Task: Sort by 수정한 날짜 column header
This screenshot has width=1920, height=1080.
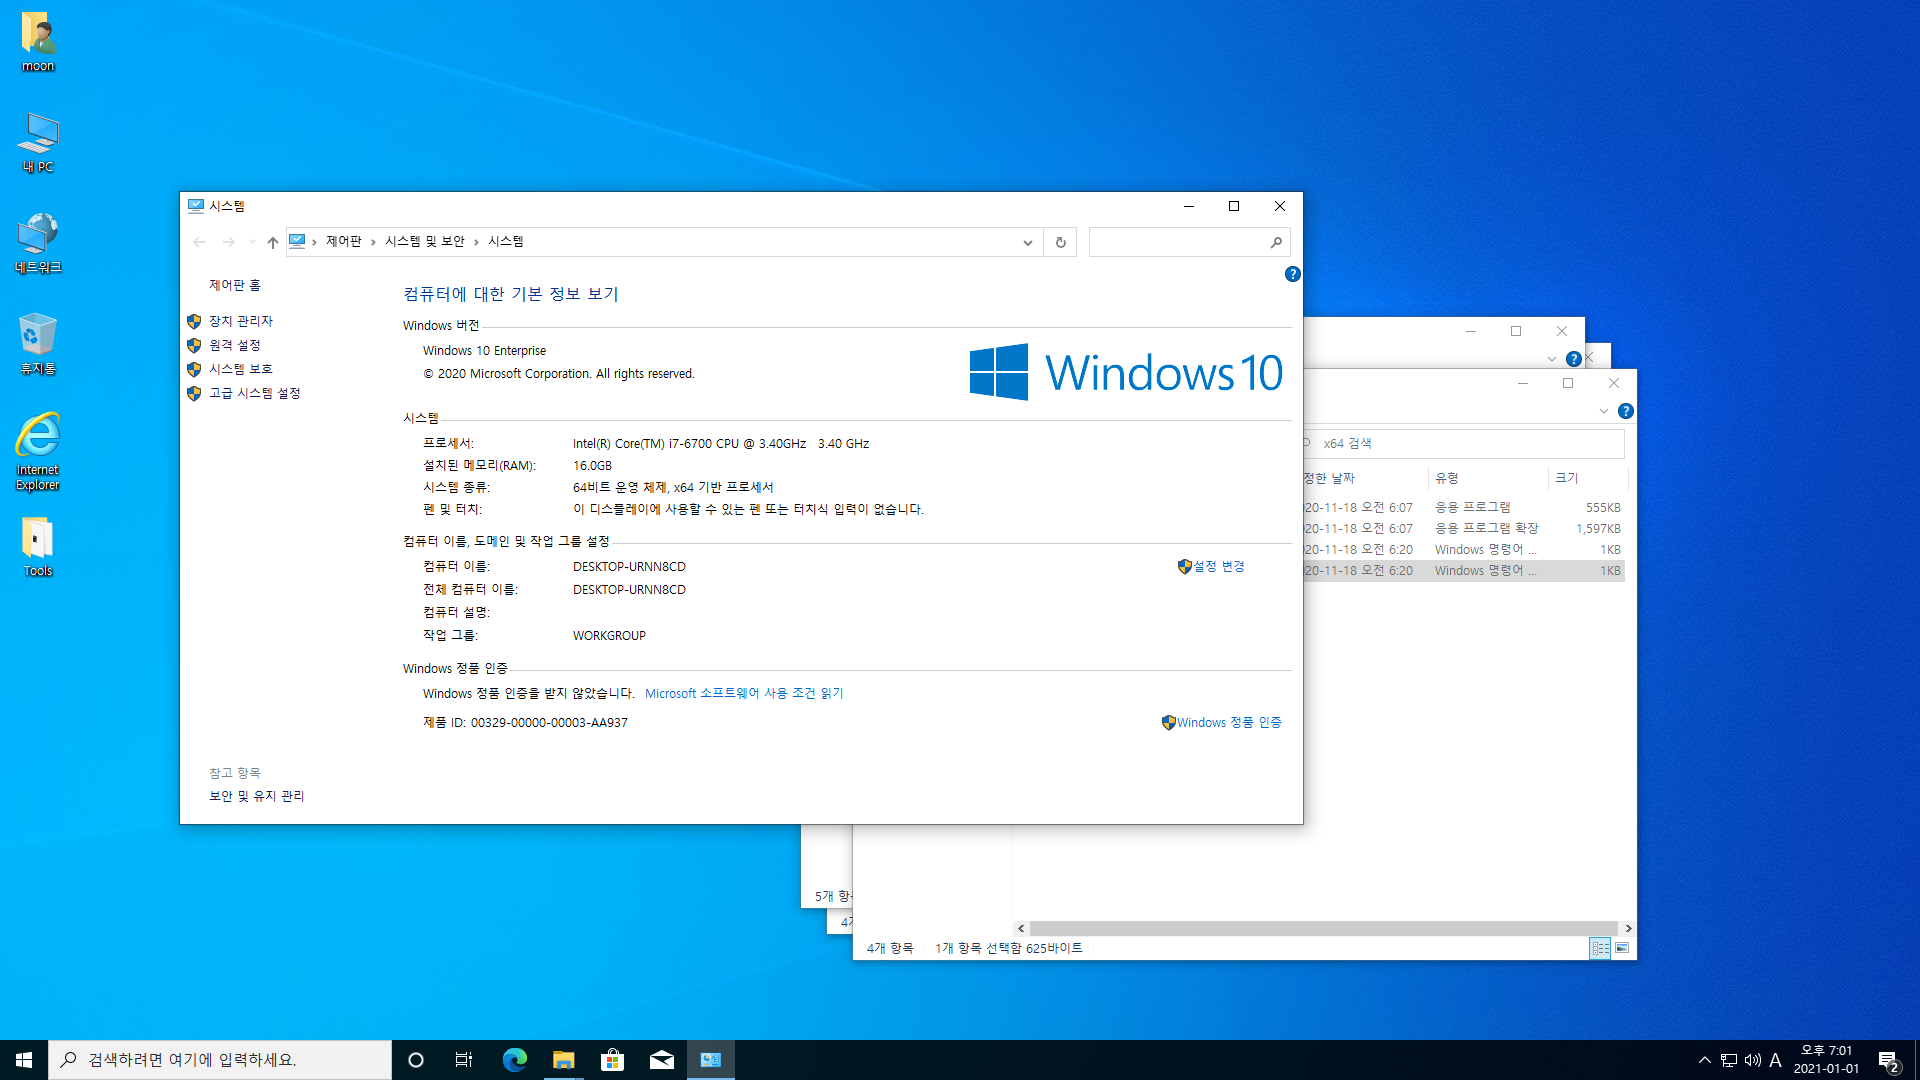Action: coord(1366,478)
